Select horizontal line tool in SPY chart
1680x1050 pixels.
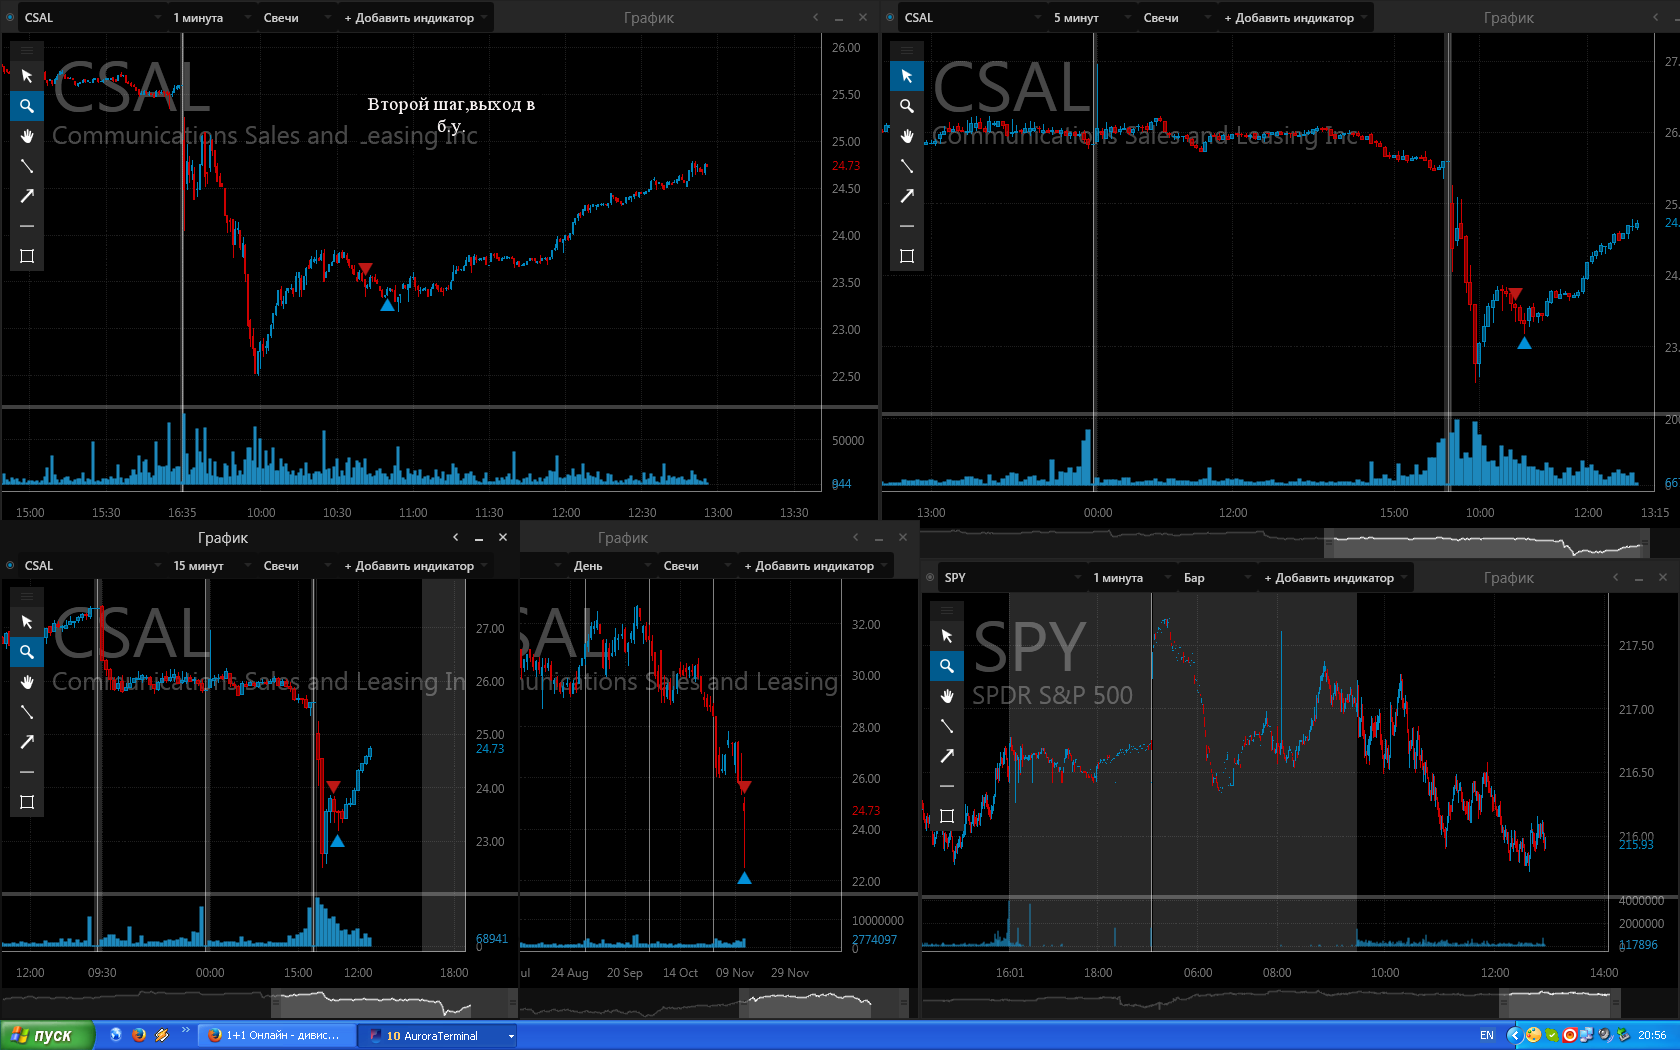coord(947,786)
